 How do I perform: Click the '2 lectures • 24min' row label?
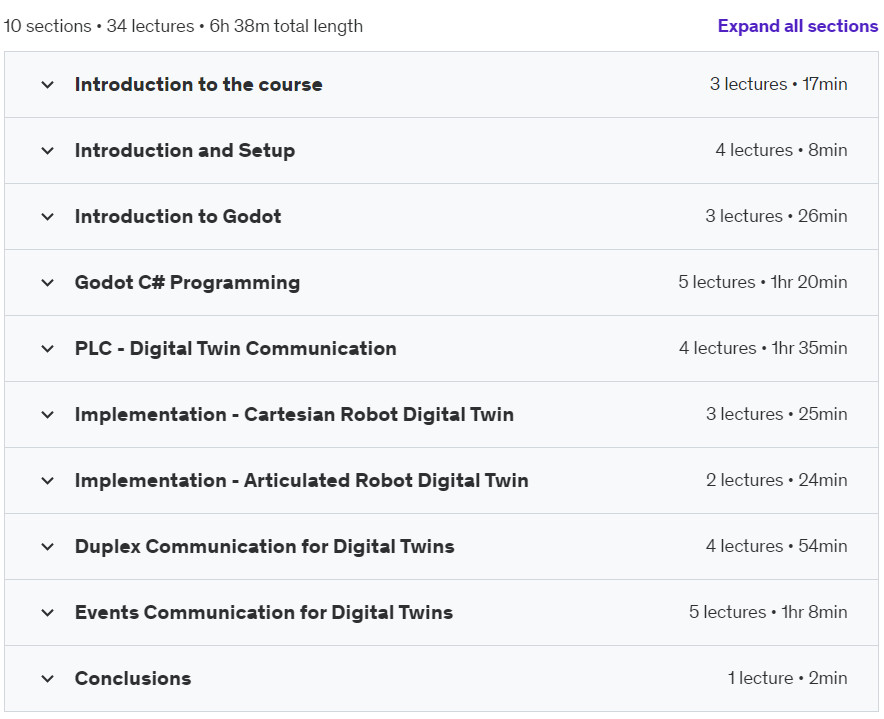point(776,481)
